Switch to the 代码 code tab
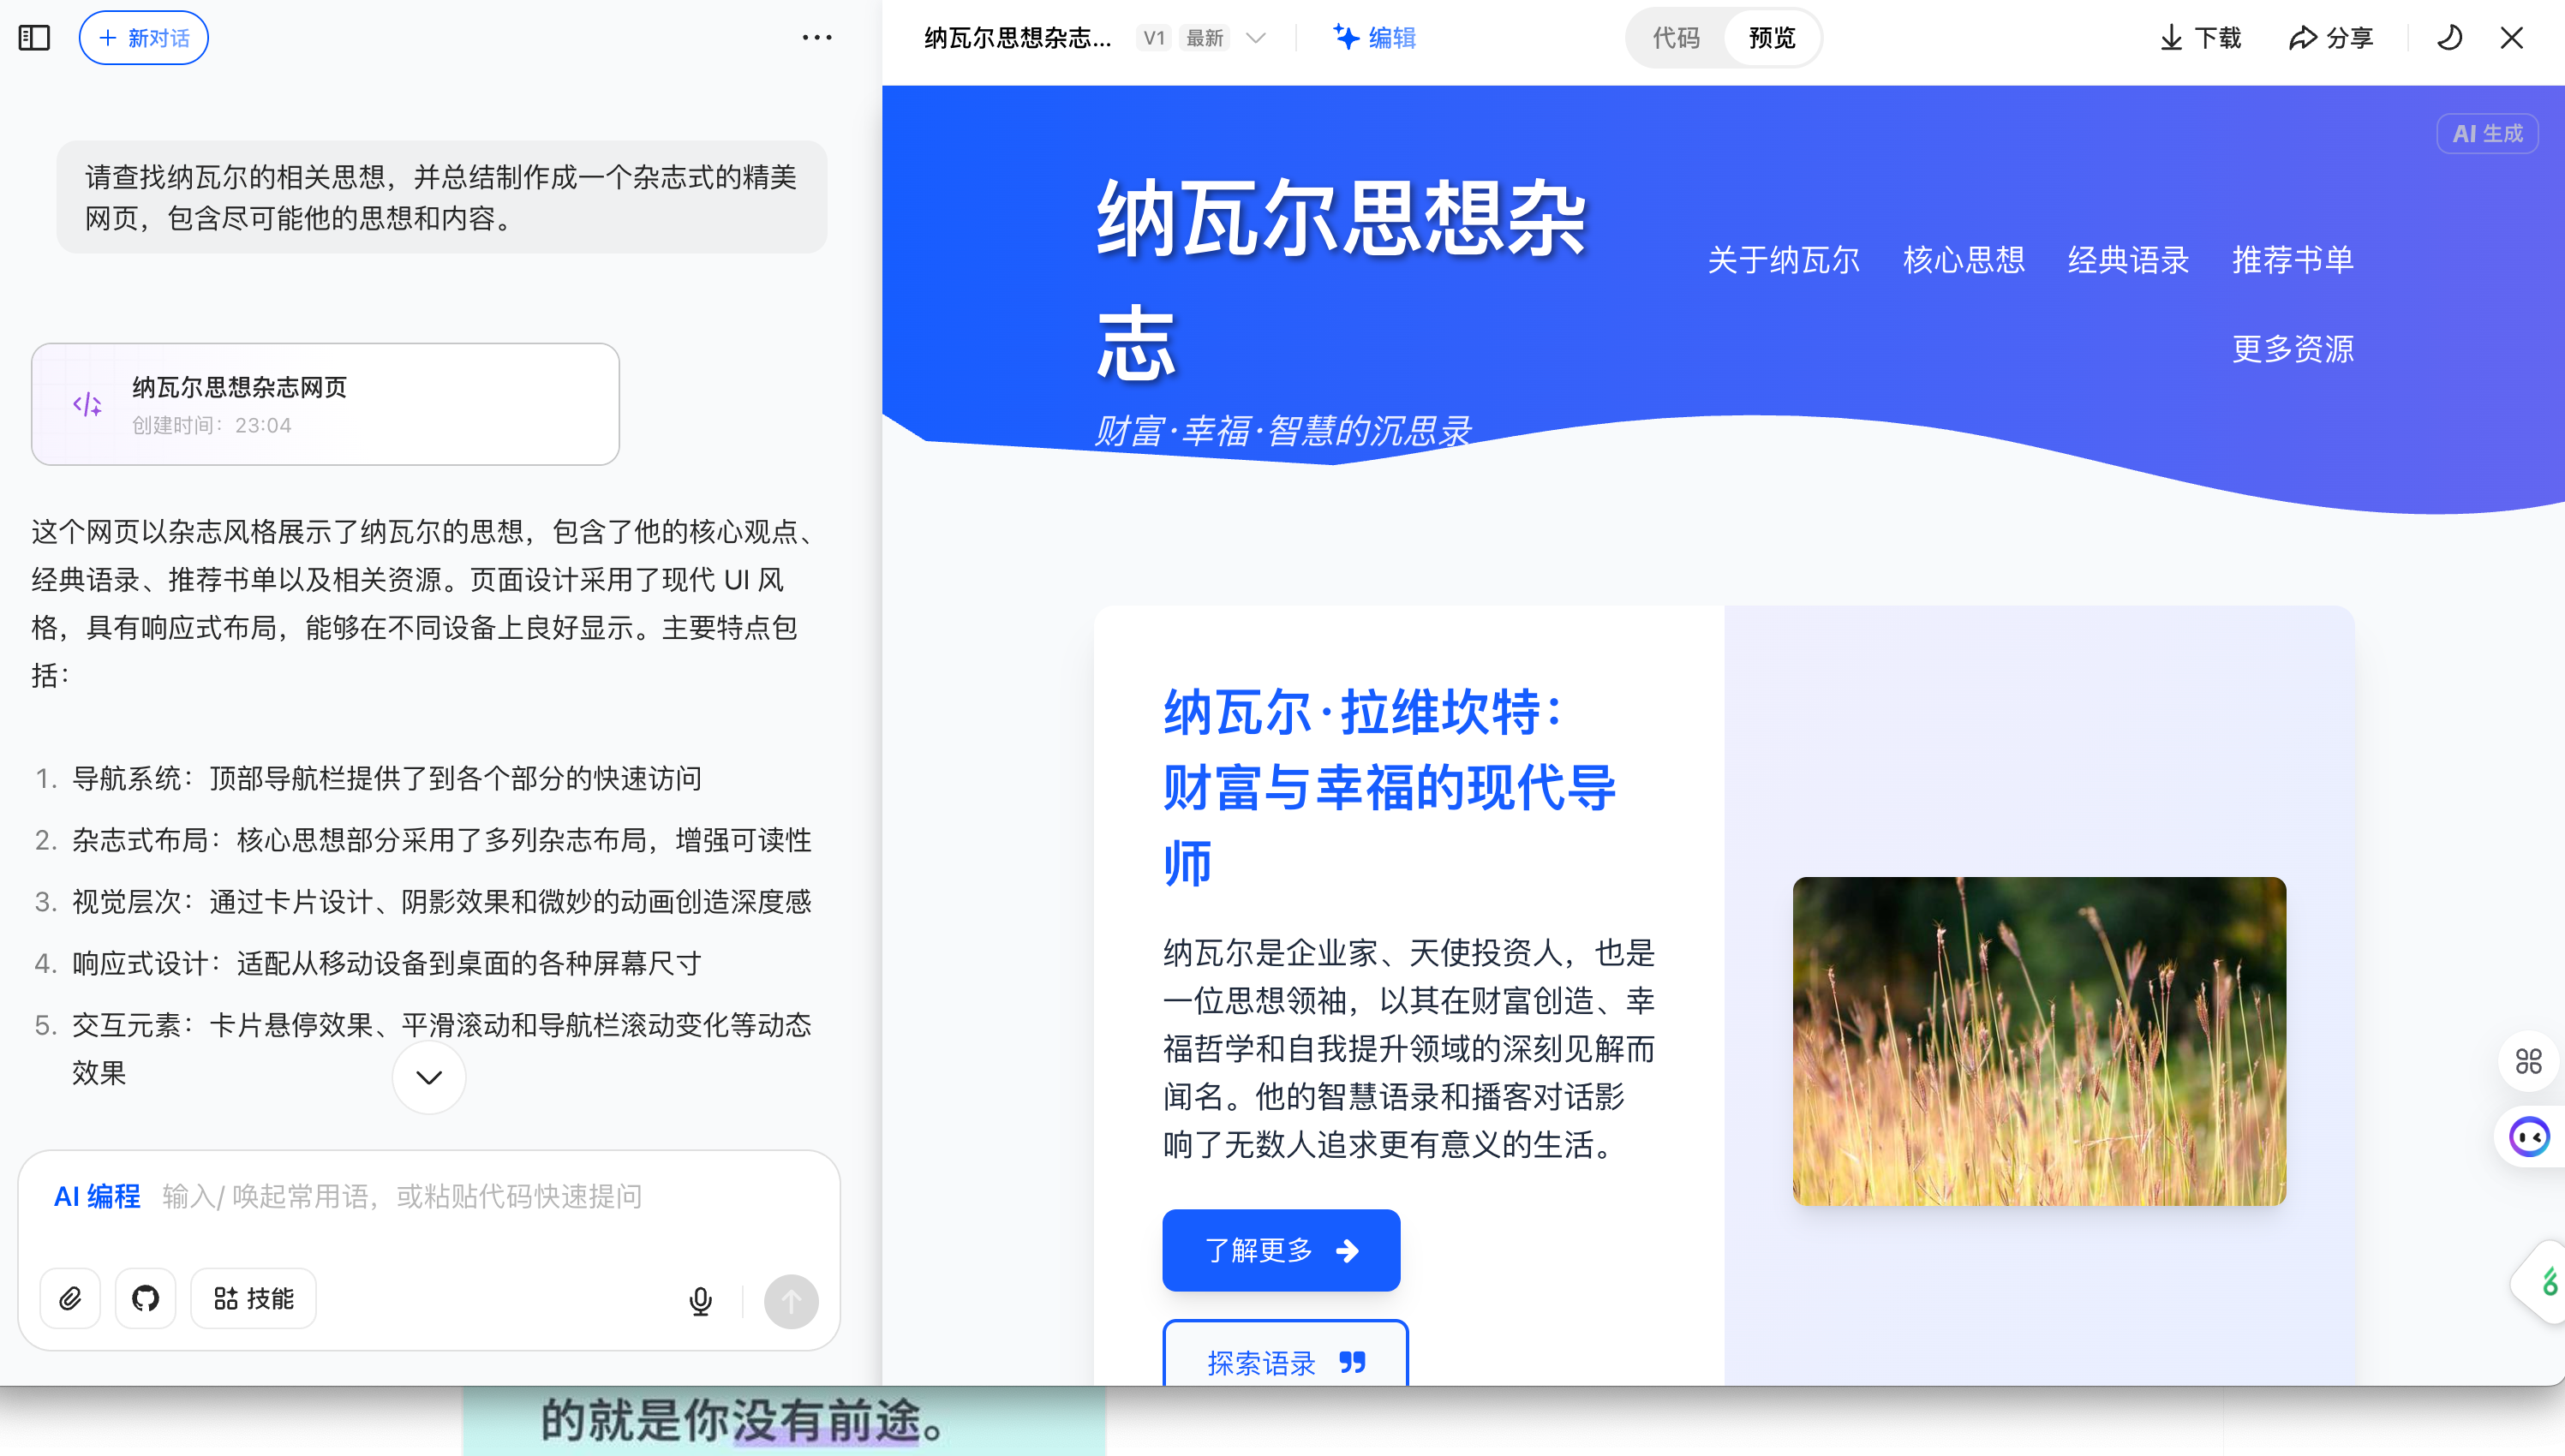 coord(1676,38)
